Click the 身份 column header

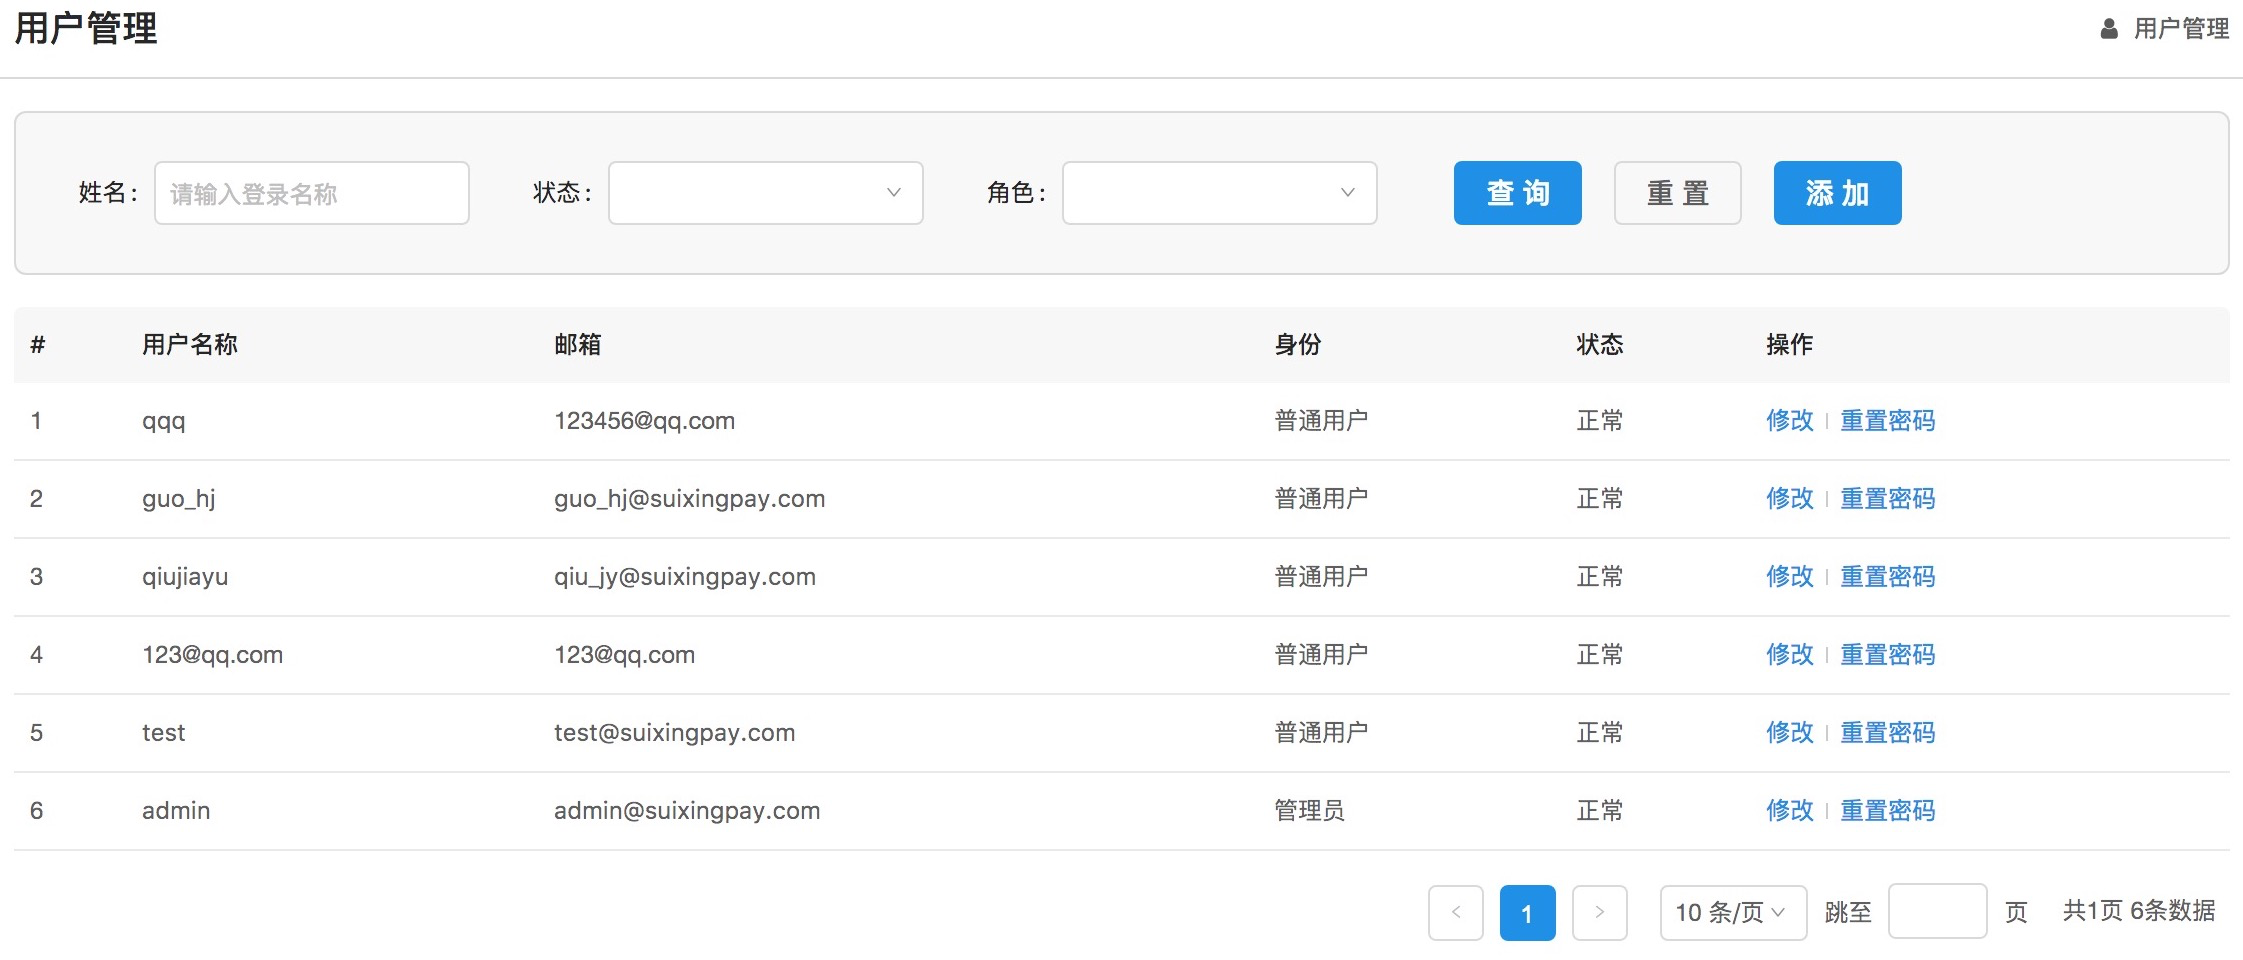coord(1298,345)
